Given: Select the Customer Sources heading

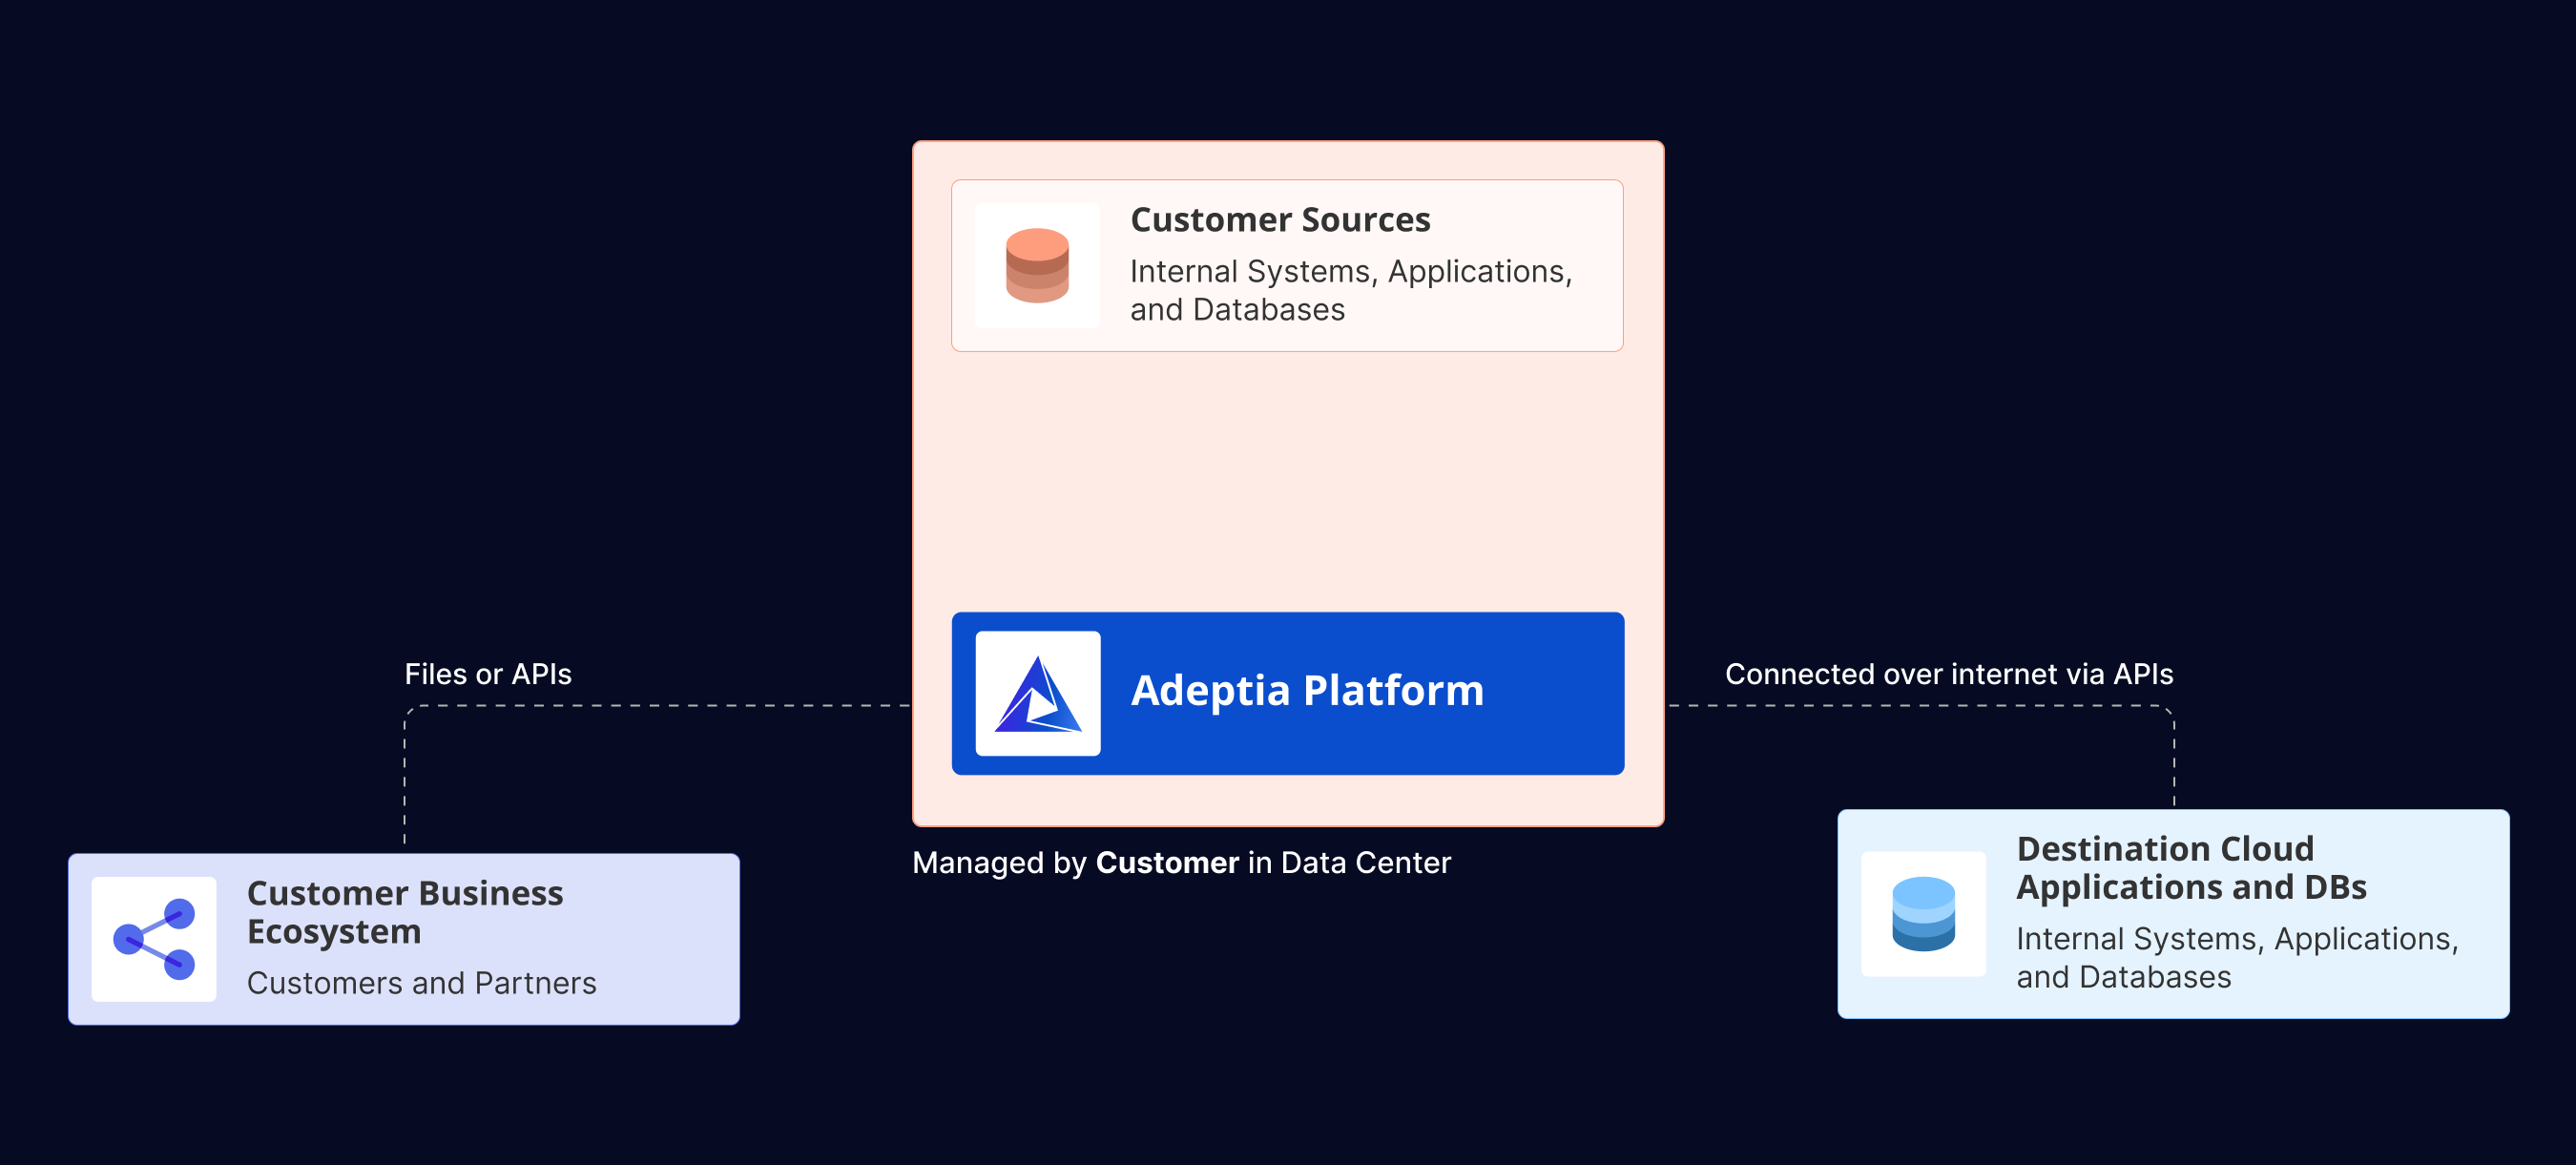Looking at the screenshot, I should (1280, 220).
